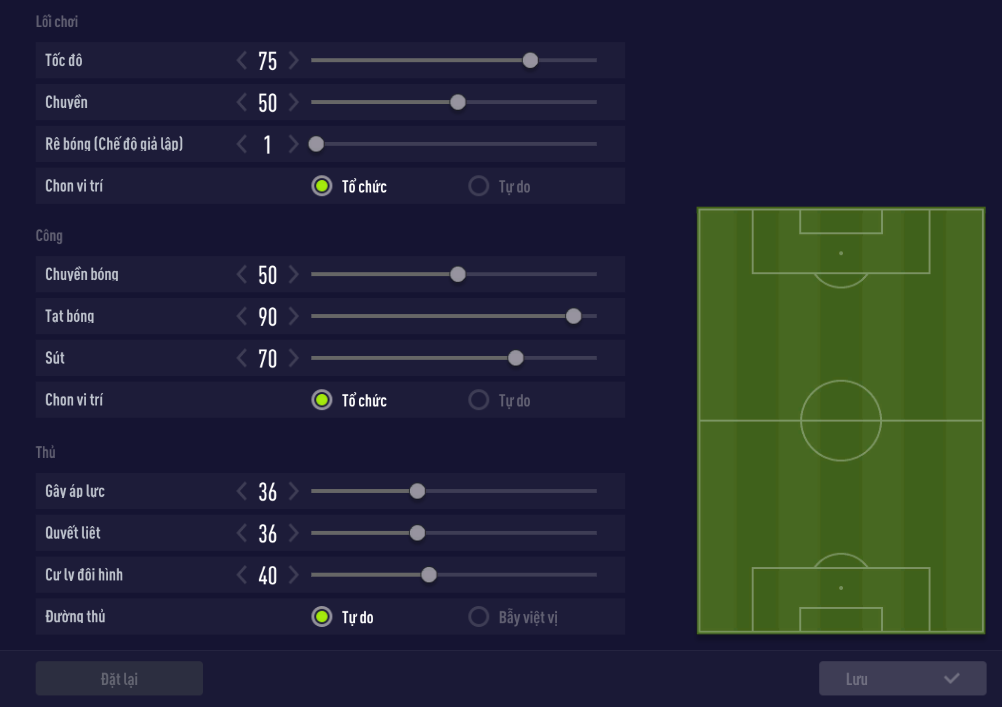Click the Rê bóng slider handle
The image size is (1002, 707).
tap(316, 144)
